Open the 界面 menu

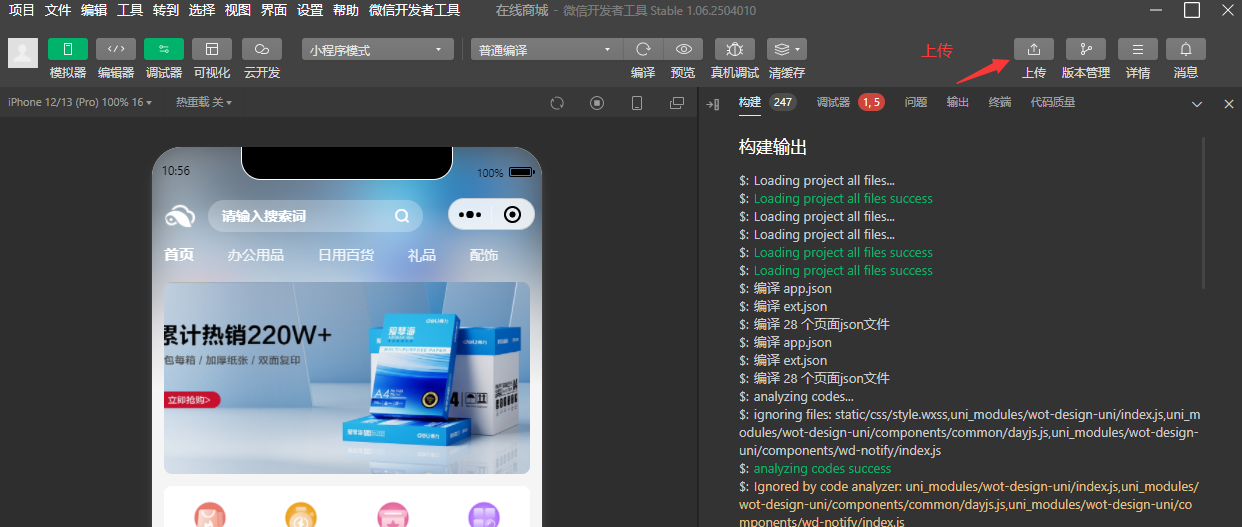pyautogui.click(x=274, y=10)
